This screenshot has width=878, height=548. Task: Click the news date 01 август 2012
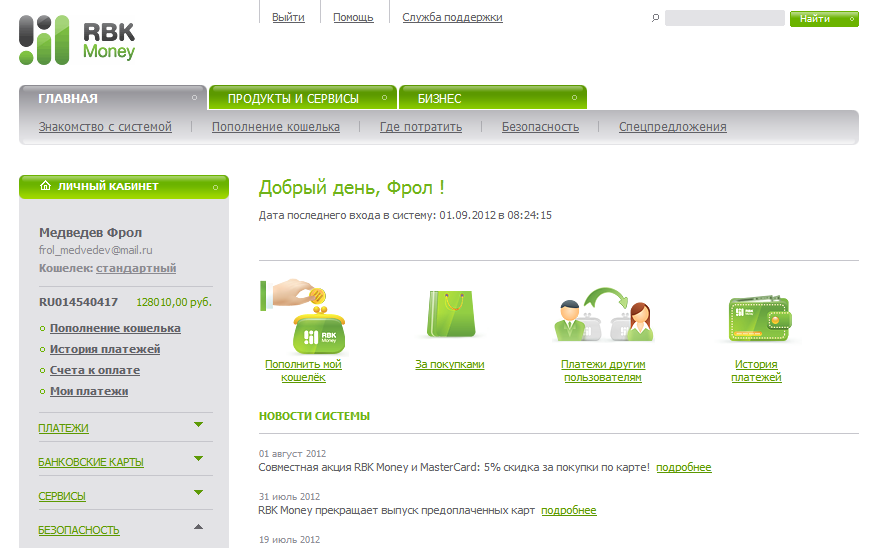click(x=292, y=453)
